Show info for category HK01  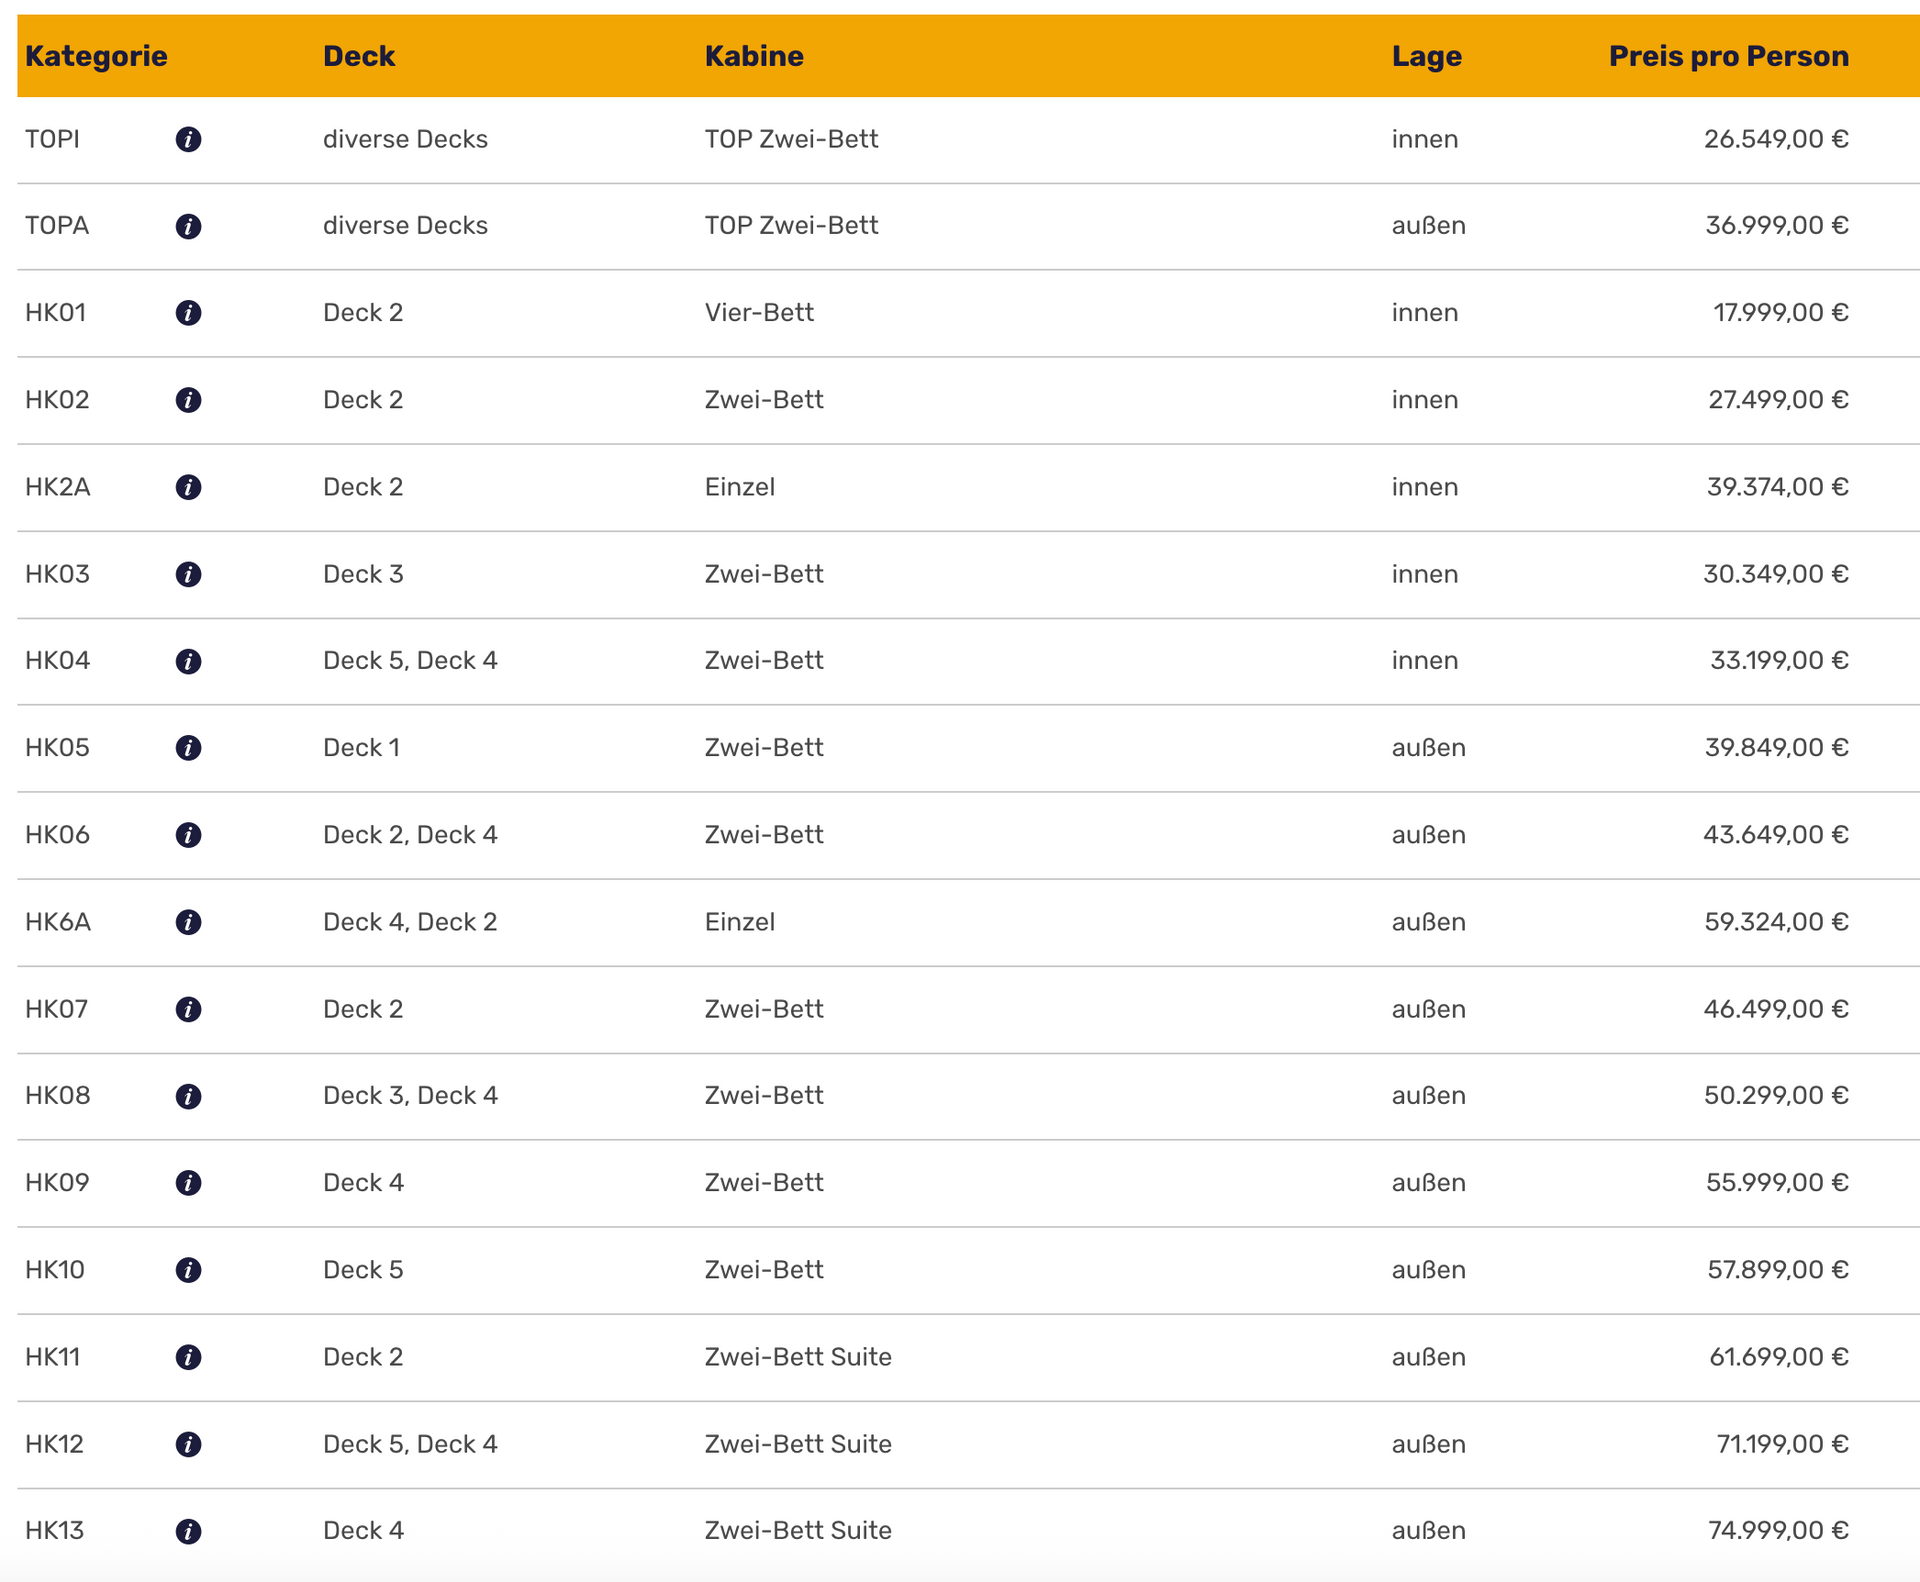pyautogui.click(x=188, y=313)
